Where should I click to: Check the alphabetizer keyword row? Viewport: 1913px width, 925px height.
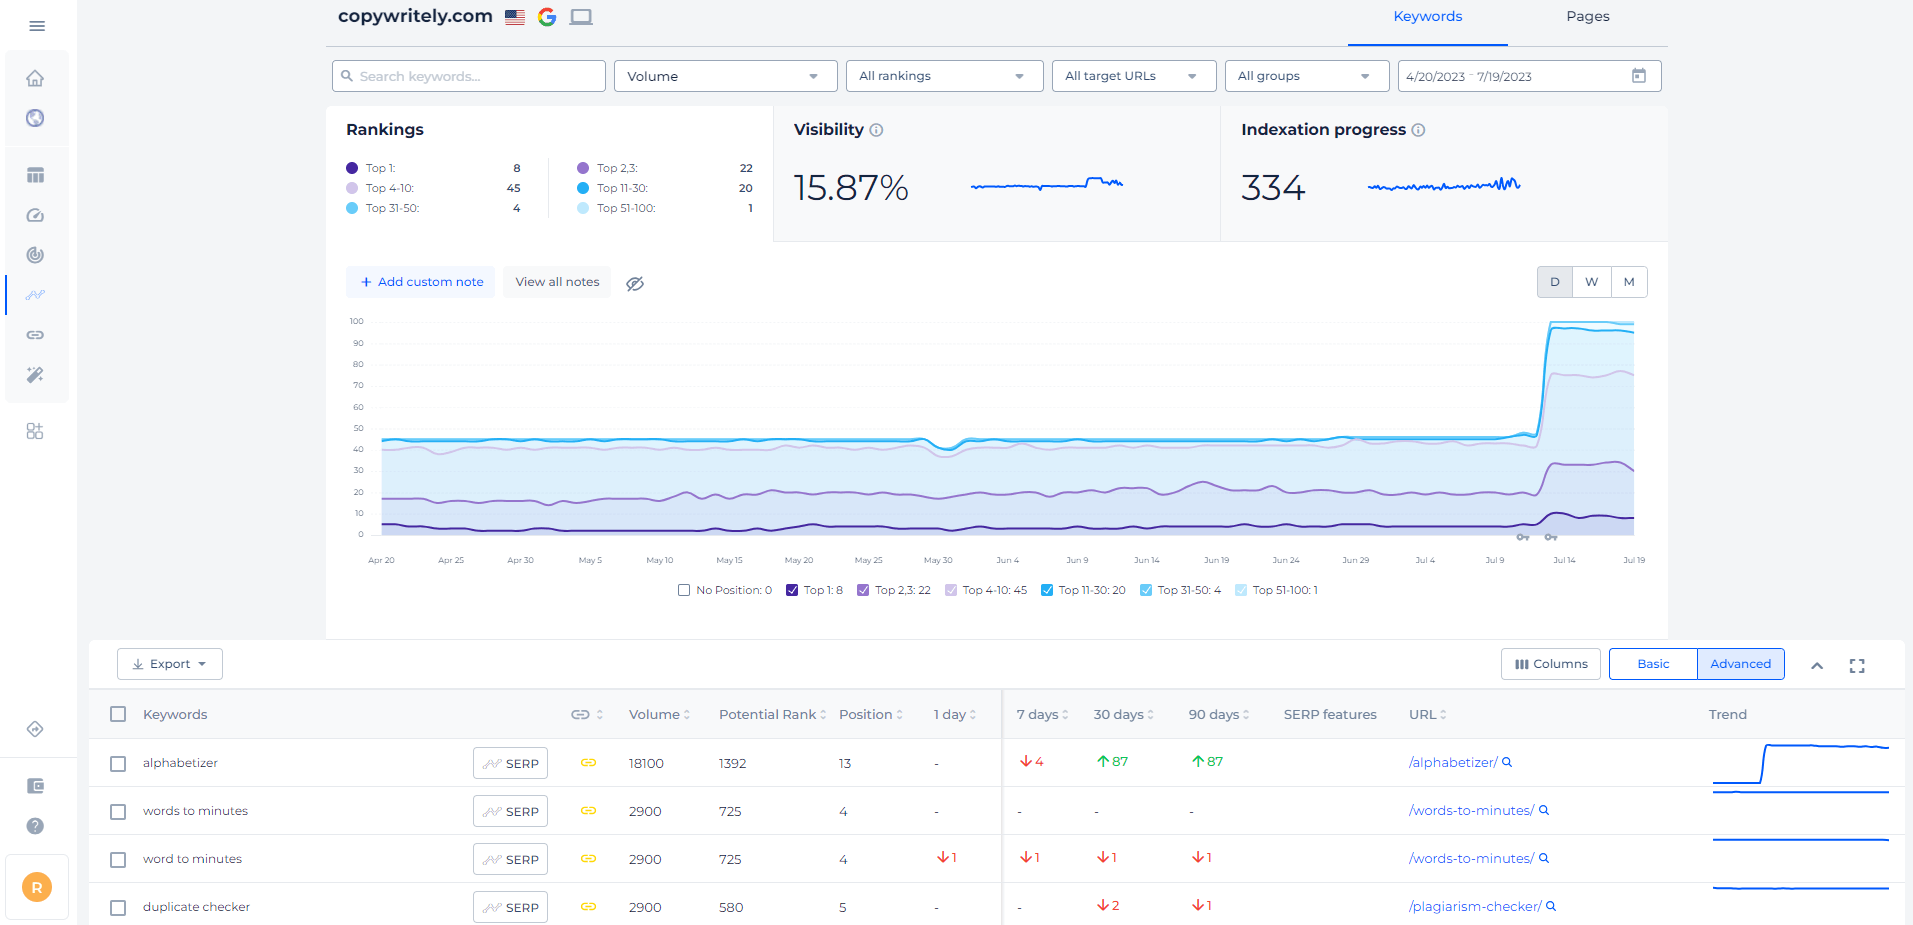(118, 764)
